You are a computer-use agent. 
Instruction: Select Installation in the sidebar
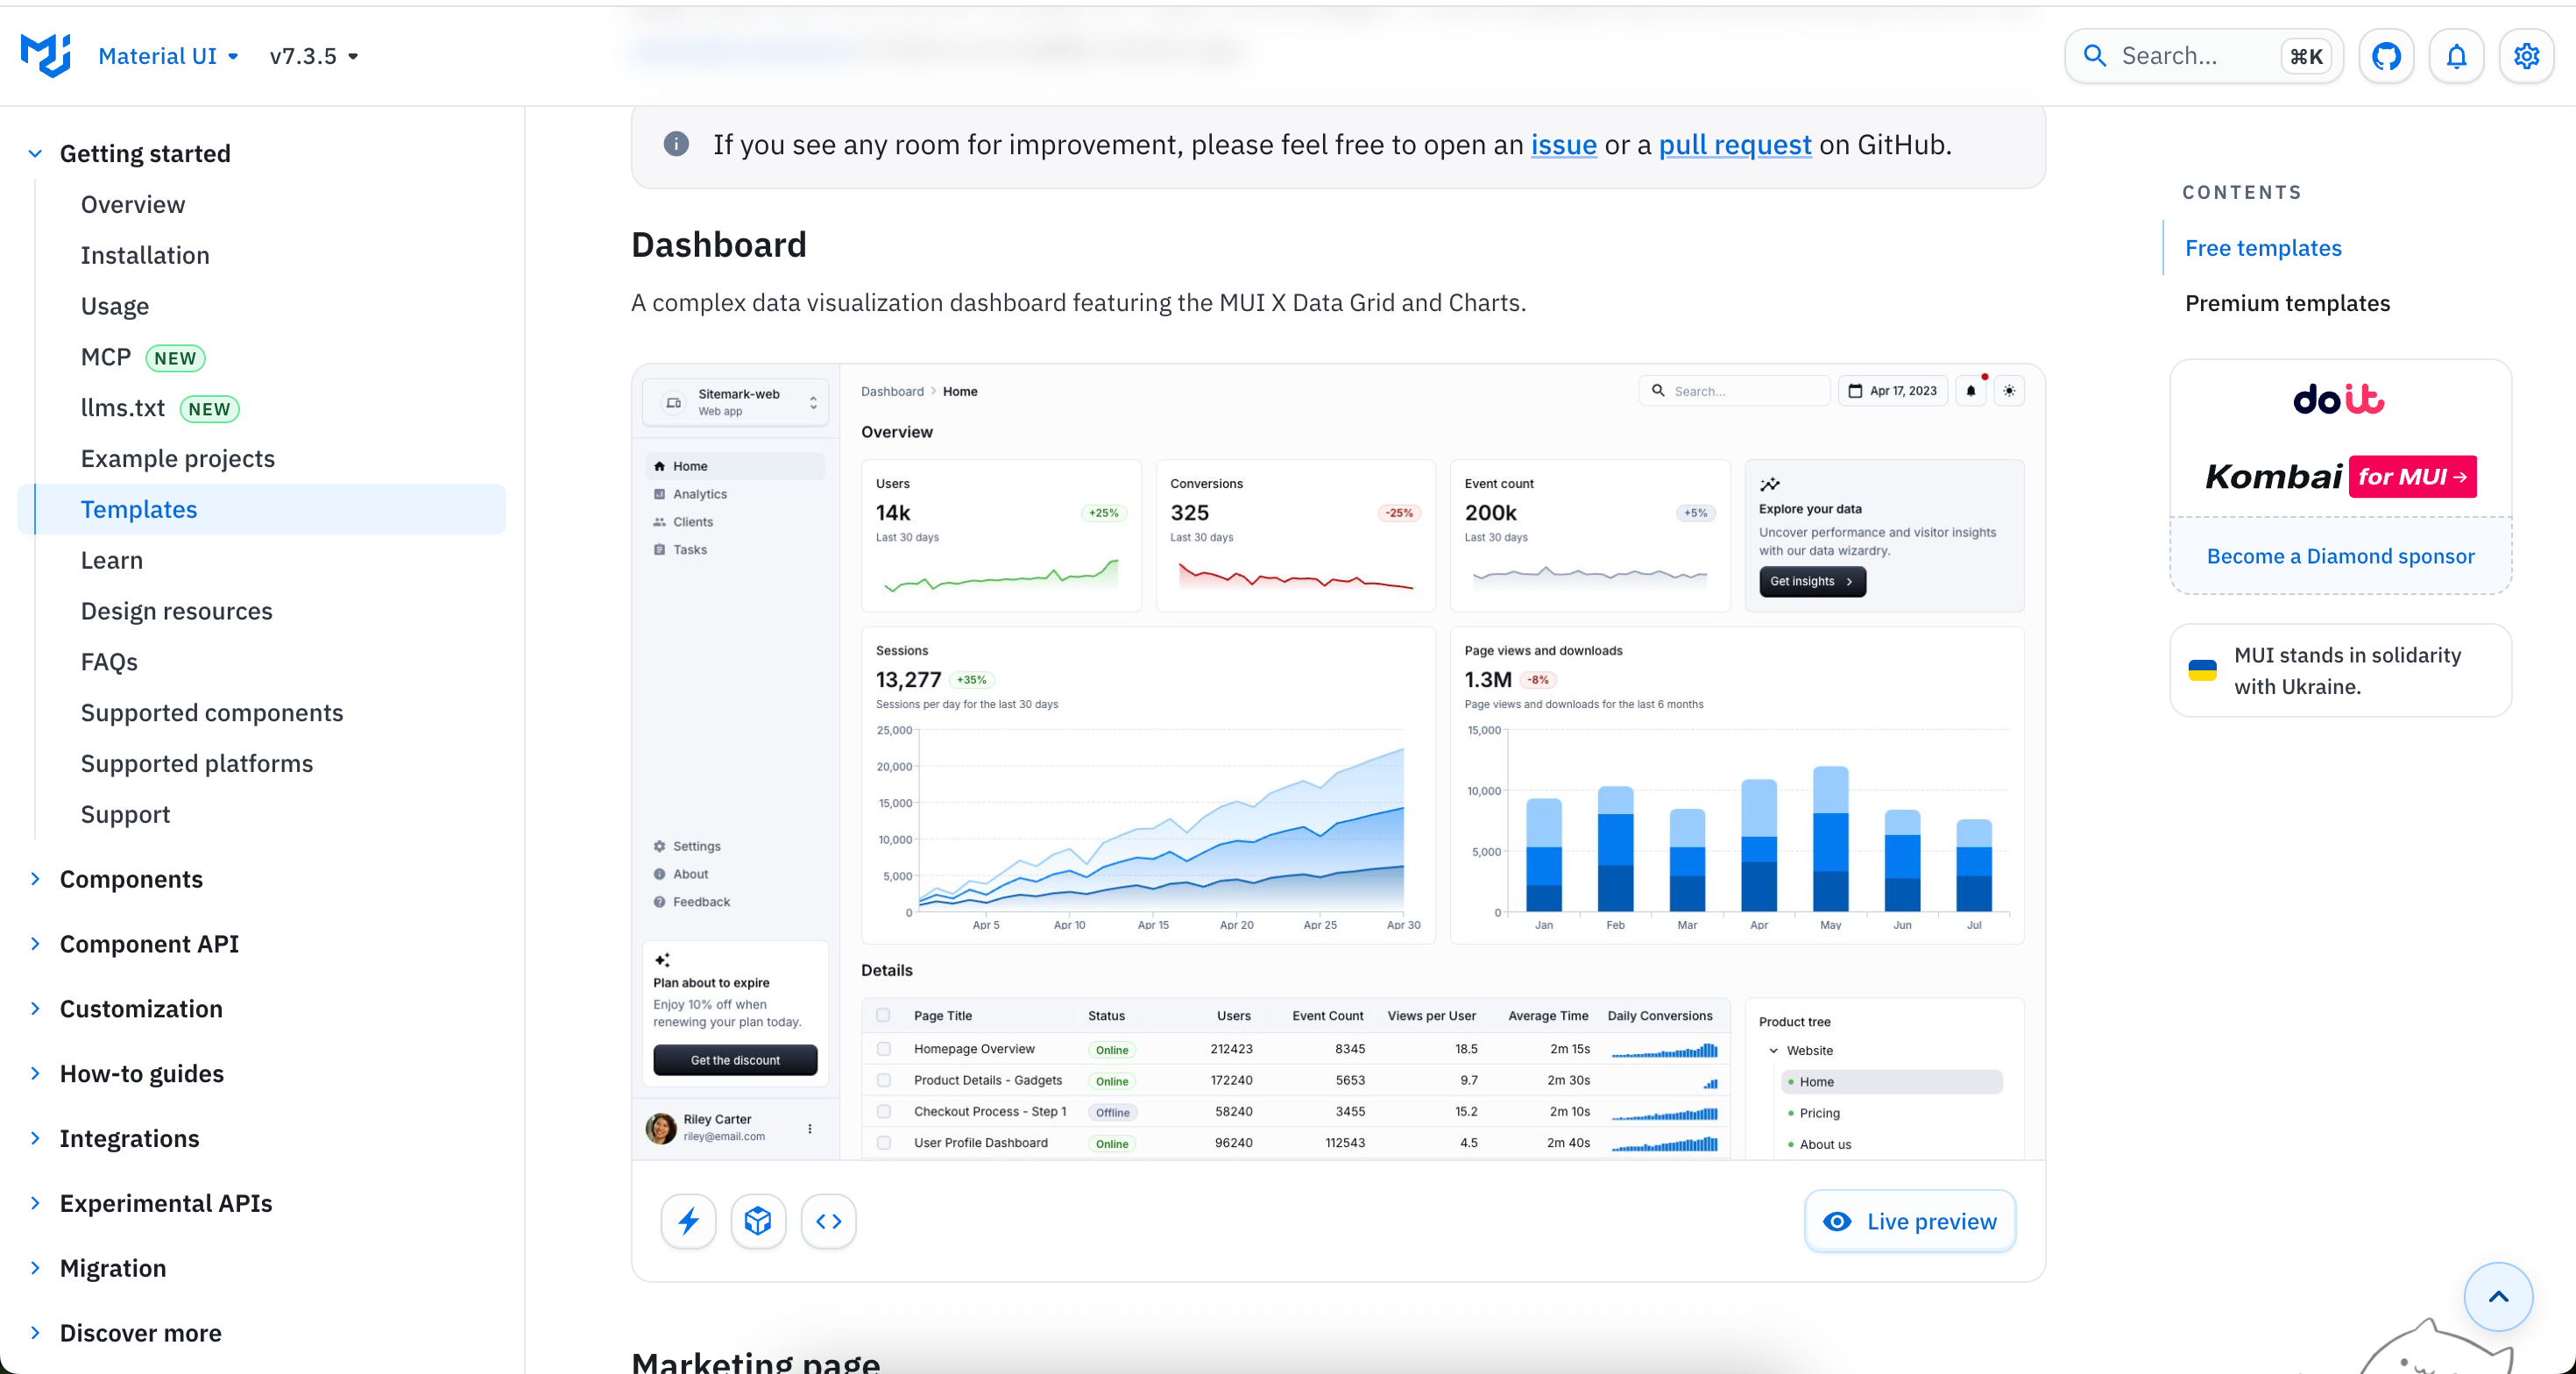145,255
